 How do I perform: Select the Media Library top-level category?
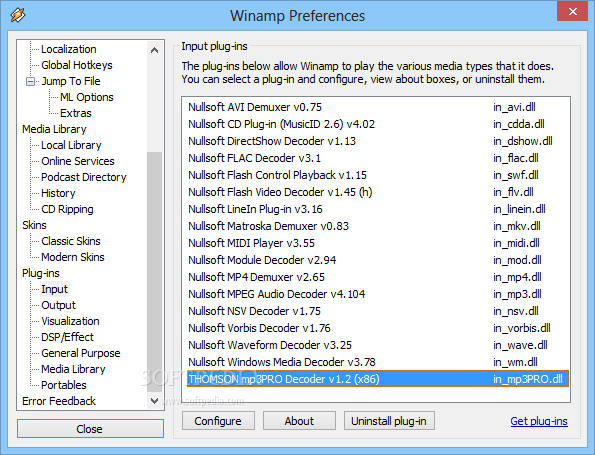pos(54,129)
